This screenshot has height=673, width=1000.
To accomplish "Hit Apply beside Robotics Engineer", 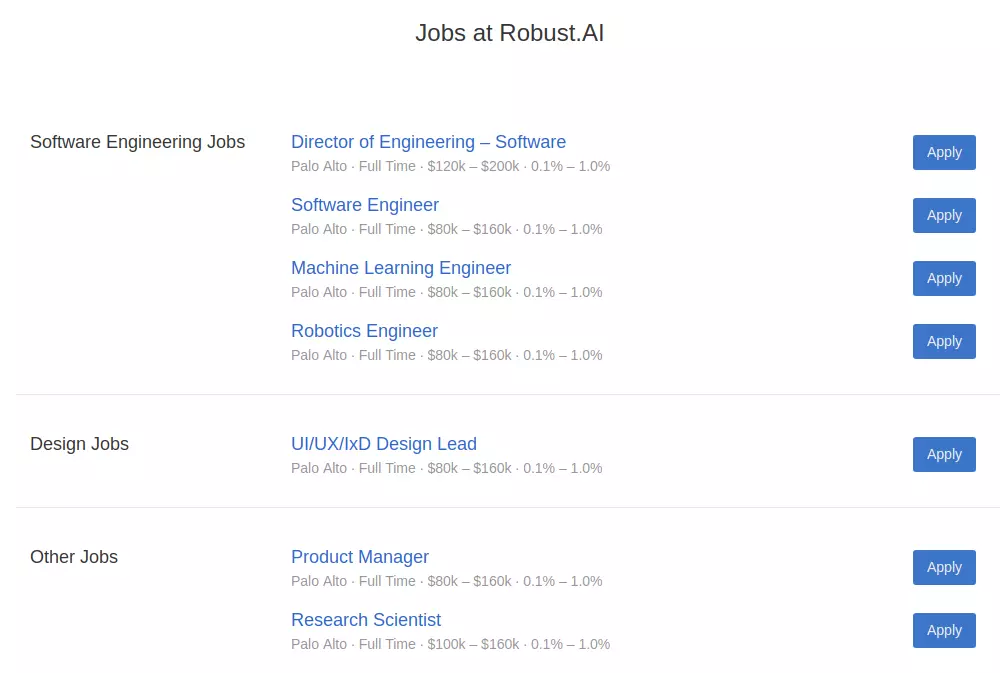I will (x=943, y=342).
